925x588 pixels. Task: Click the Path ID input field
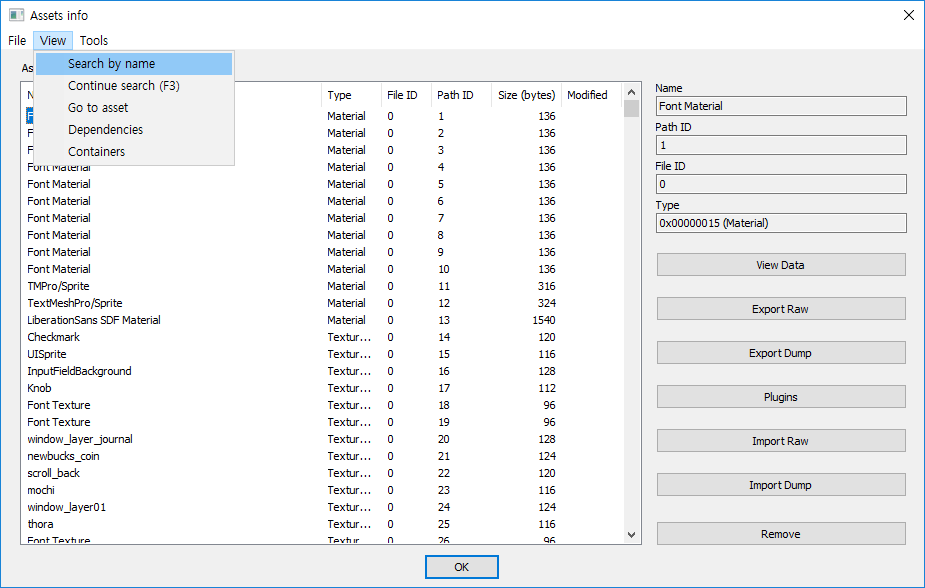coord(780,144)
